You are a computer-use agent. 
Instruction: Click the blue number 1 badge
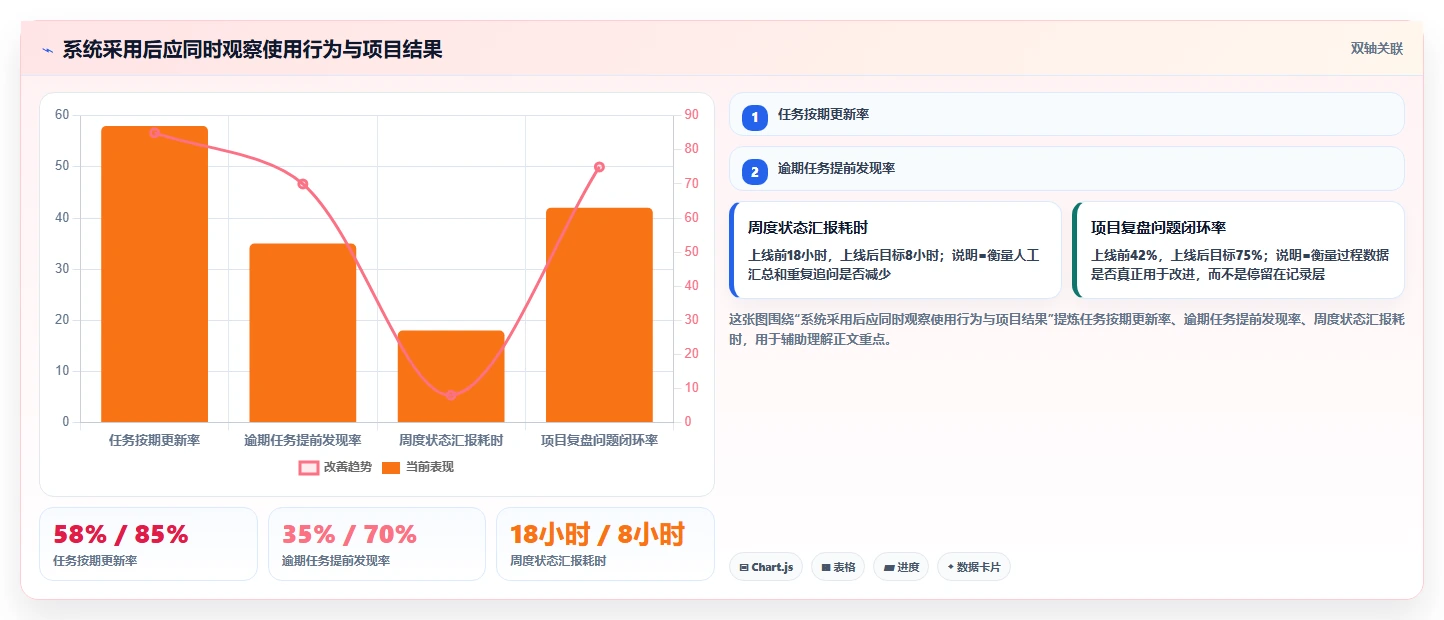pos(755,117)
